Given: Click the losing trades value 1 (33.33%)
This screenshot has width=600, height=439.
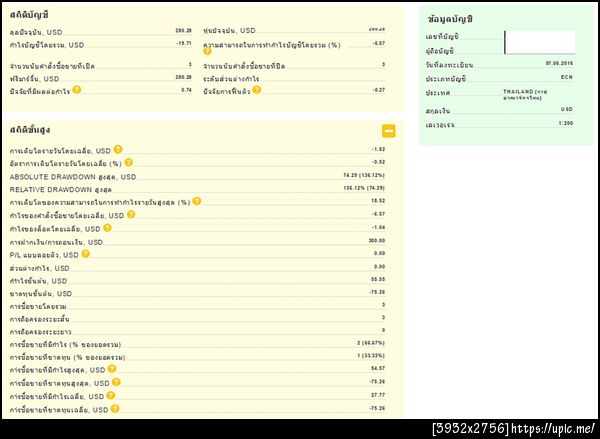Looking at the screenshot, I should pos(371,356).
